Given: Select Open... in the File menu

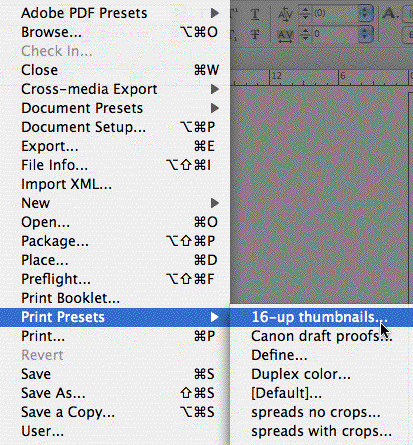Looking at the screenshot, I should 115,222.
